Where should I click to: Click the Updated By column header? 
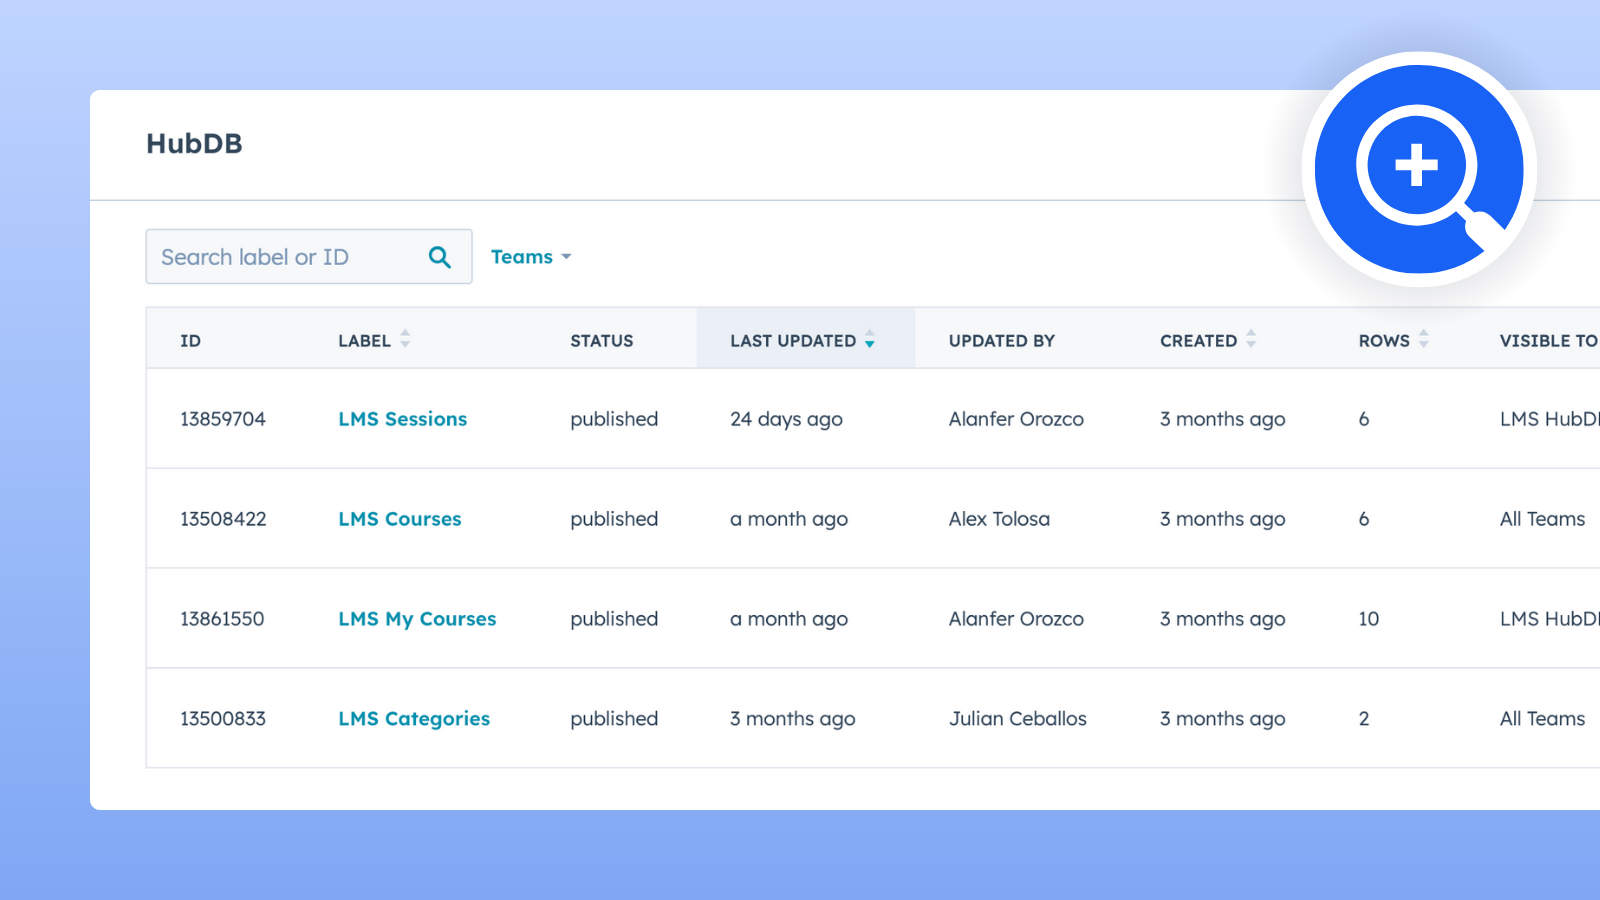pos(1001,341)
